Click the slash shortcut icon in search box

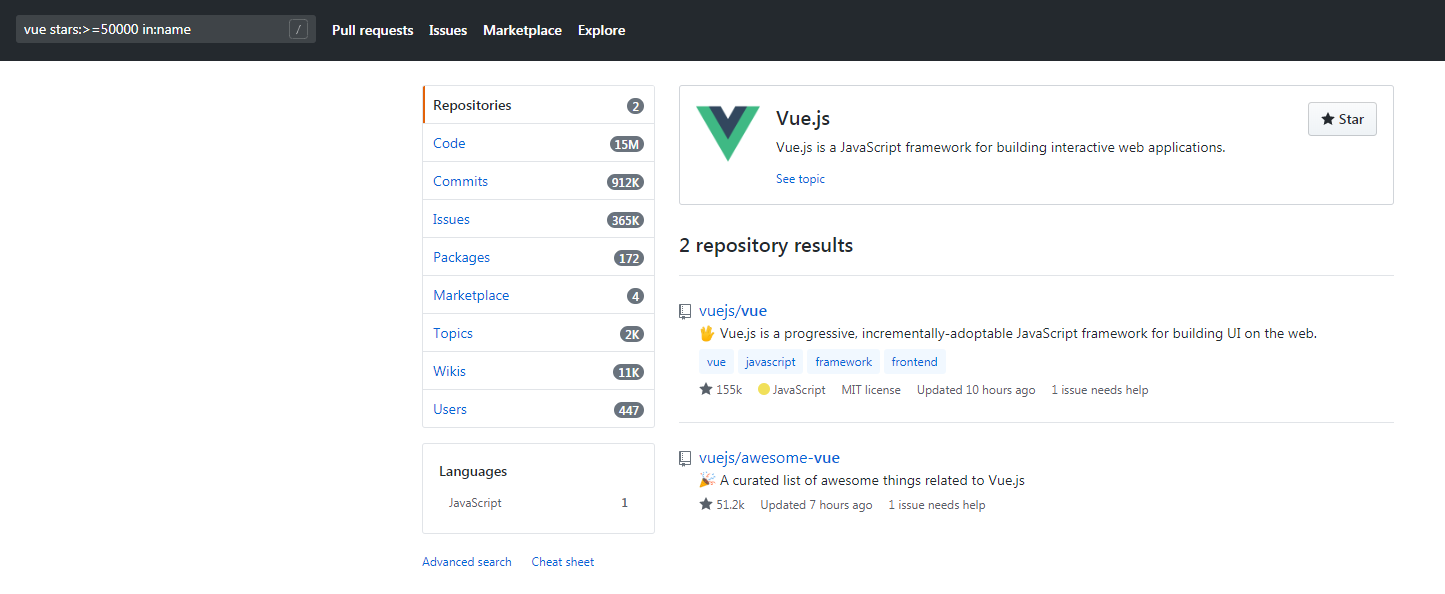pyautogui.click(x=298, y=30)
